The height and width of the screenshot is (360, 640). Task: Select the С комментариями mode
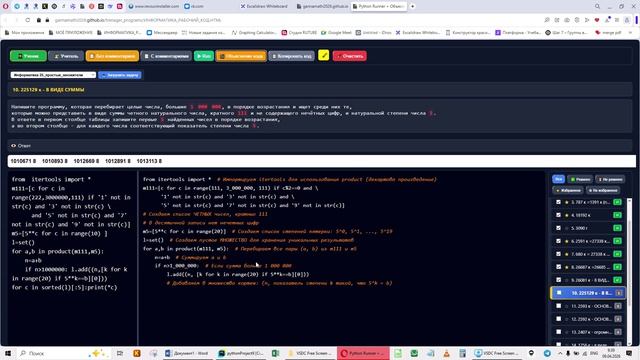[x=166, y=56]
